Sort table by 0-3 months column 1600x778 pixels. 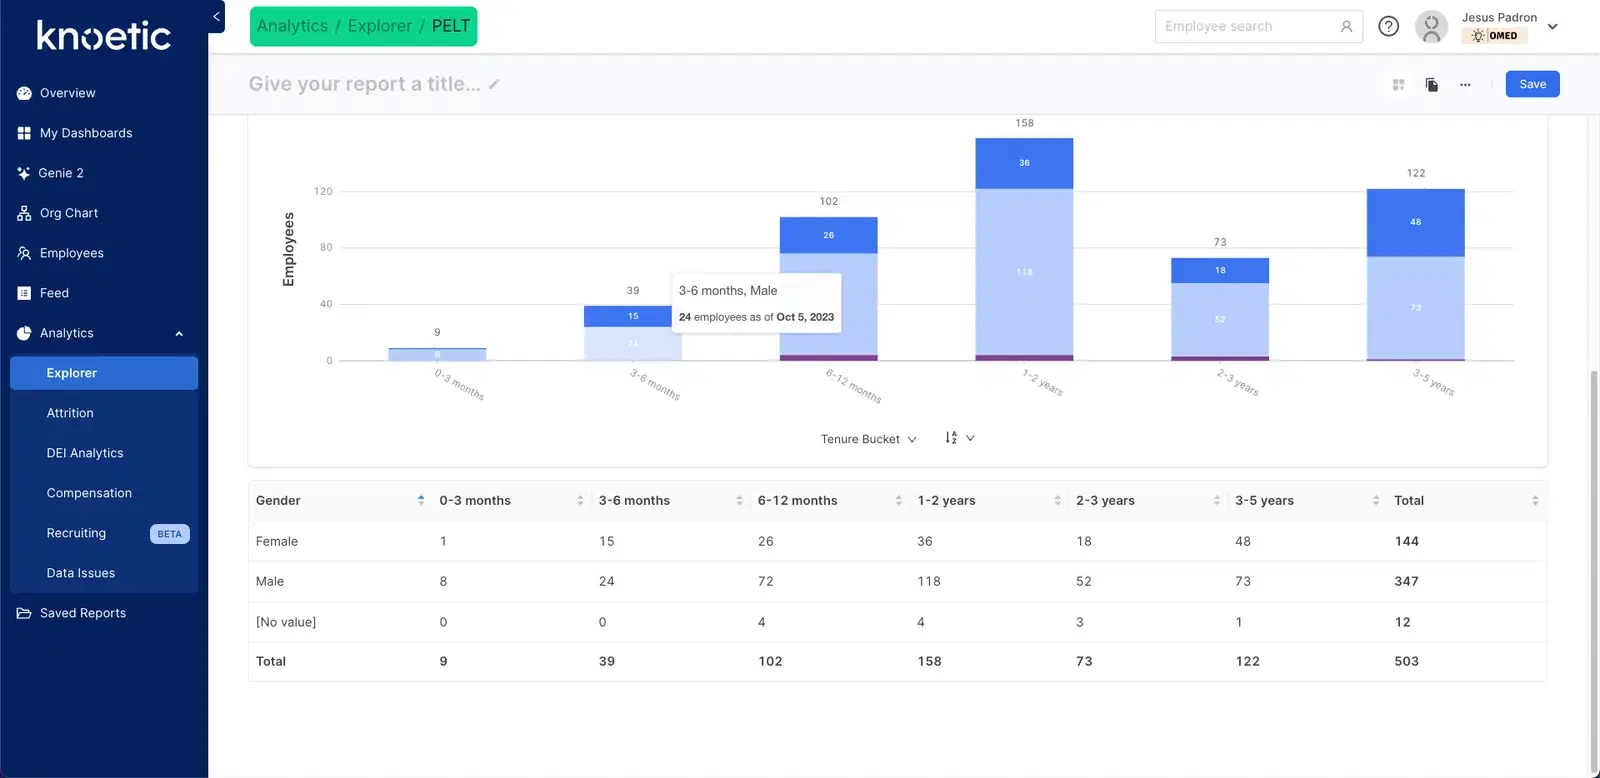(x=580, y=500)
